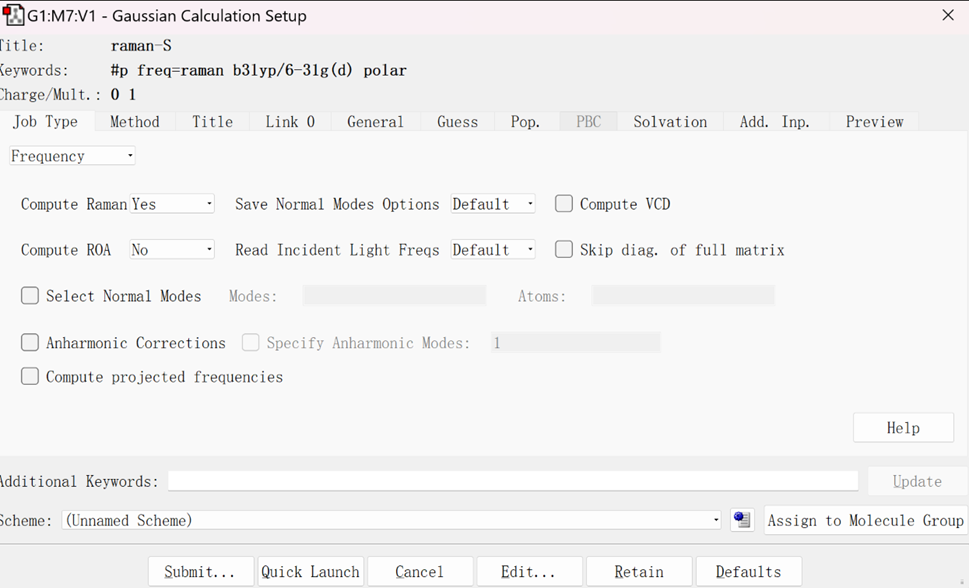The width and height of the screenshot is (969, 588).
Task: Expand the Compute Raman dropdown
Action: (x=172, y=204)
